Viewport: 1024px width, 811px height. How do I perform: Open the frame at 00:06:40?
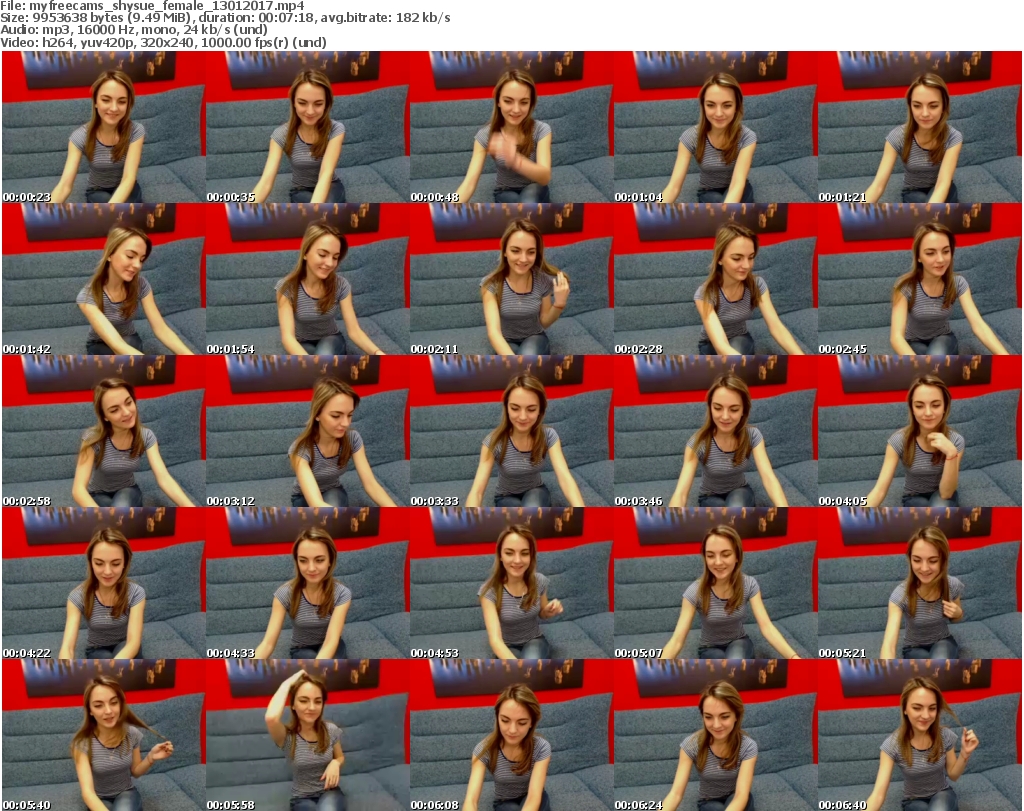(x=920, y=735)
